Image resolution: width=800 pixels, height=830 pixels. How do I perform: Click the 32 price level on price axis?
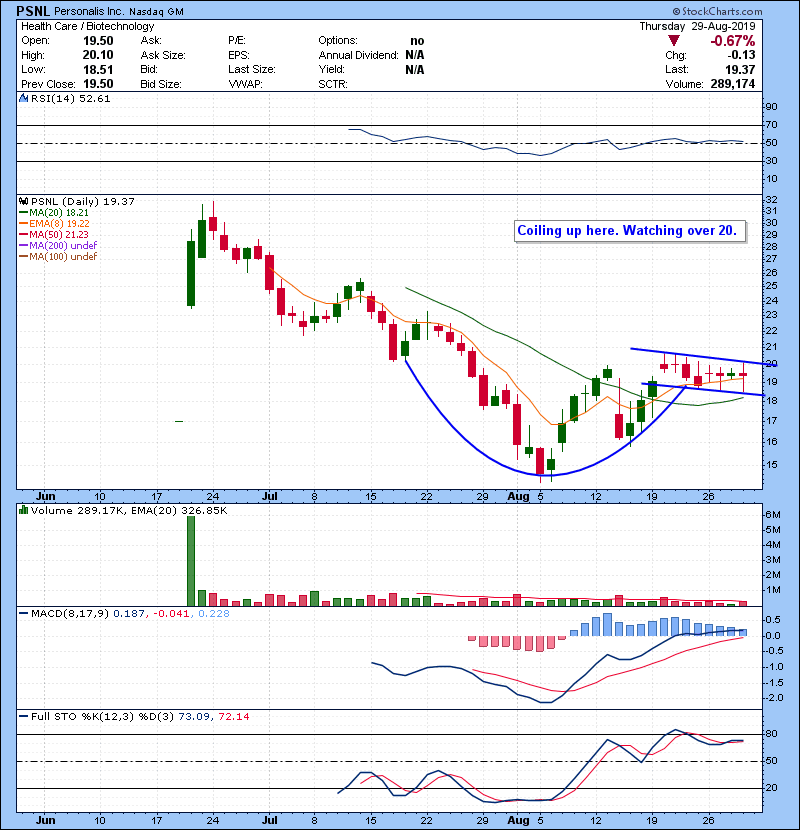click(771, 200)
